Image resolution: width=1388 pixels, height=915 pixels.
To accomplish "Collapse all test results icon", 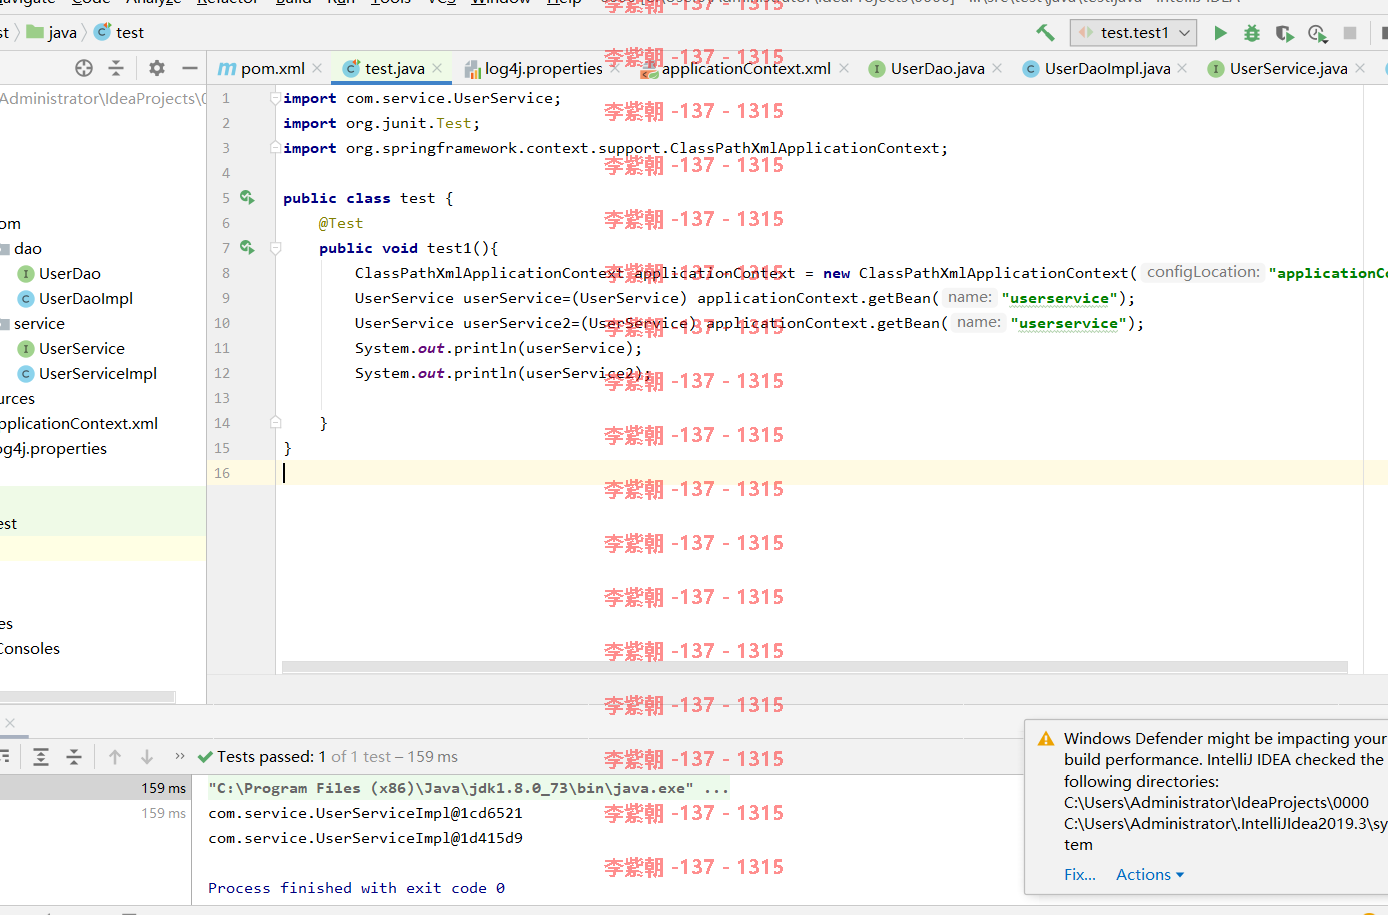I will [74, 757].
